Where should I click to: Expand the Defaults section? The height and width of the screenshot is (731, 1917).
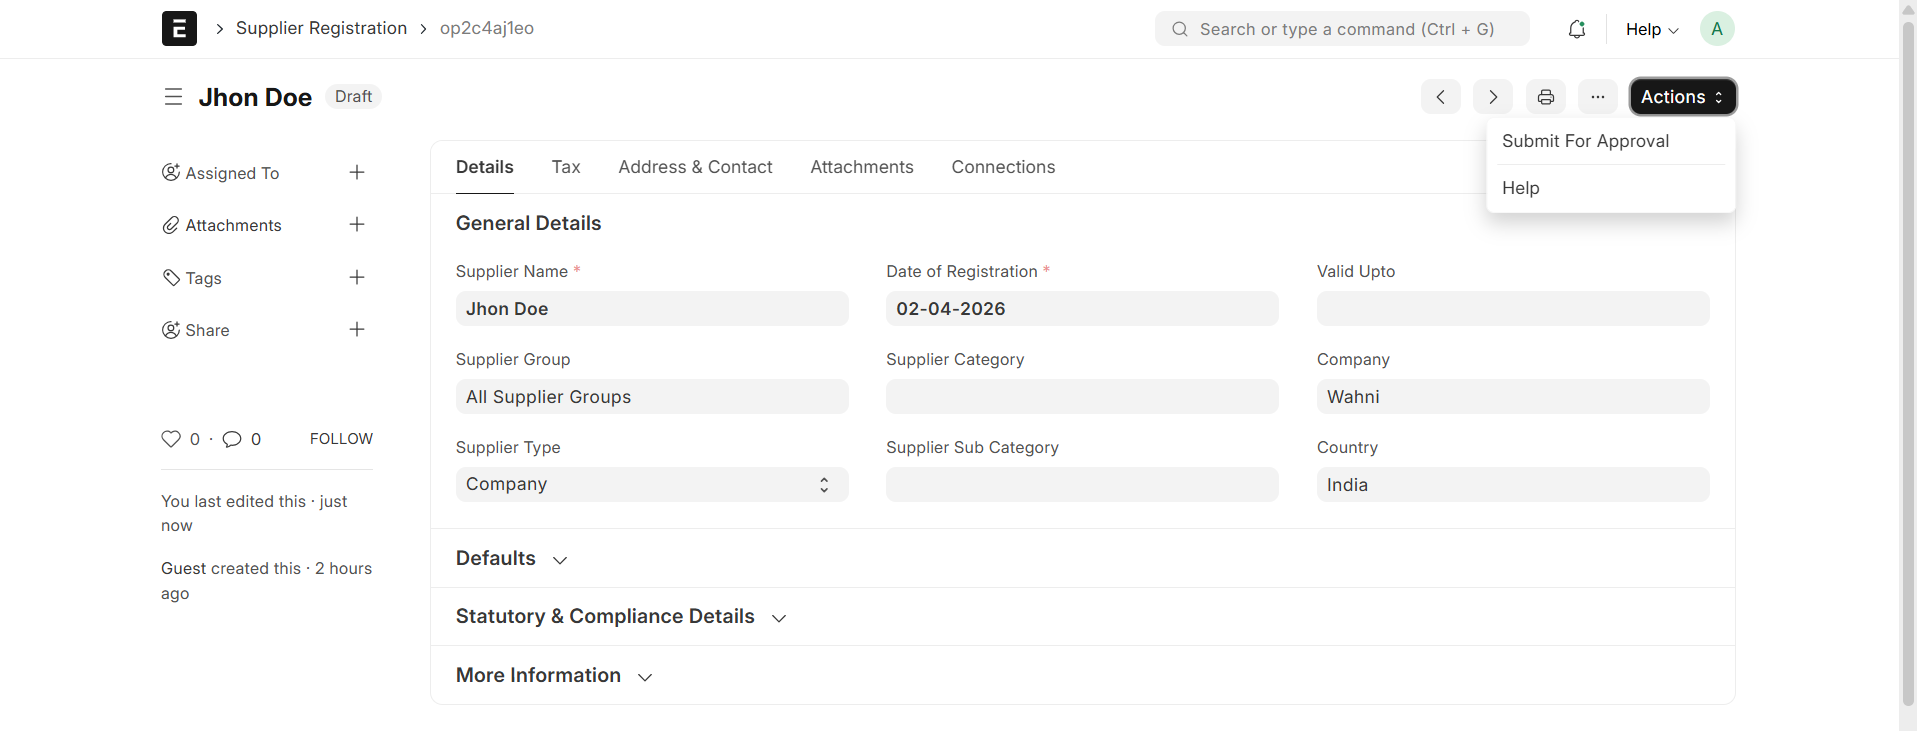pos(512,558)
